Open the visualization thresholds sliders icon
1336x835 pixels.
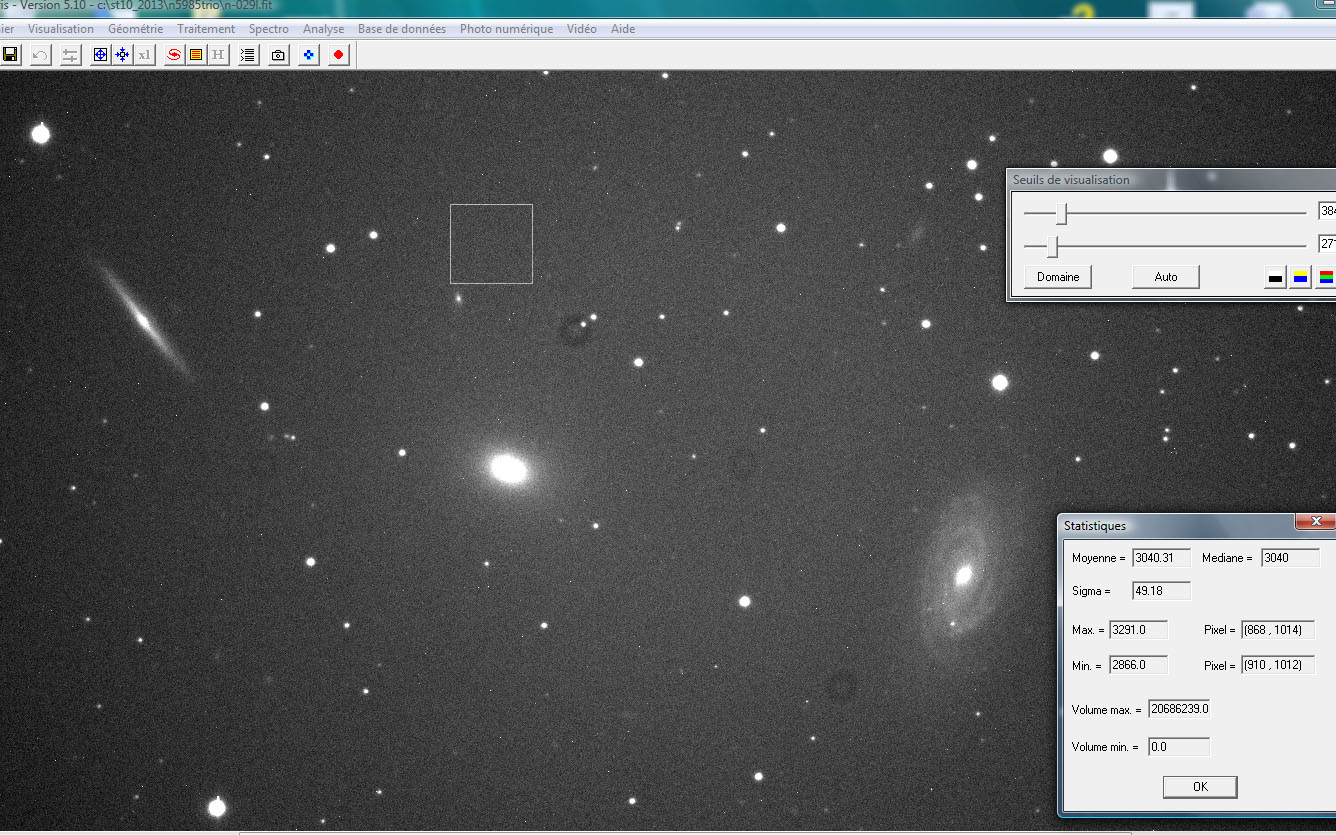point(70,54)
